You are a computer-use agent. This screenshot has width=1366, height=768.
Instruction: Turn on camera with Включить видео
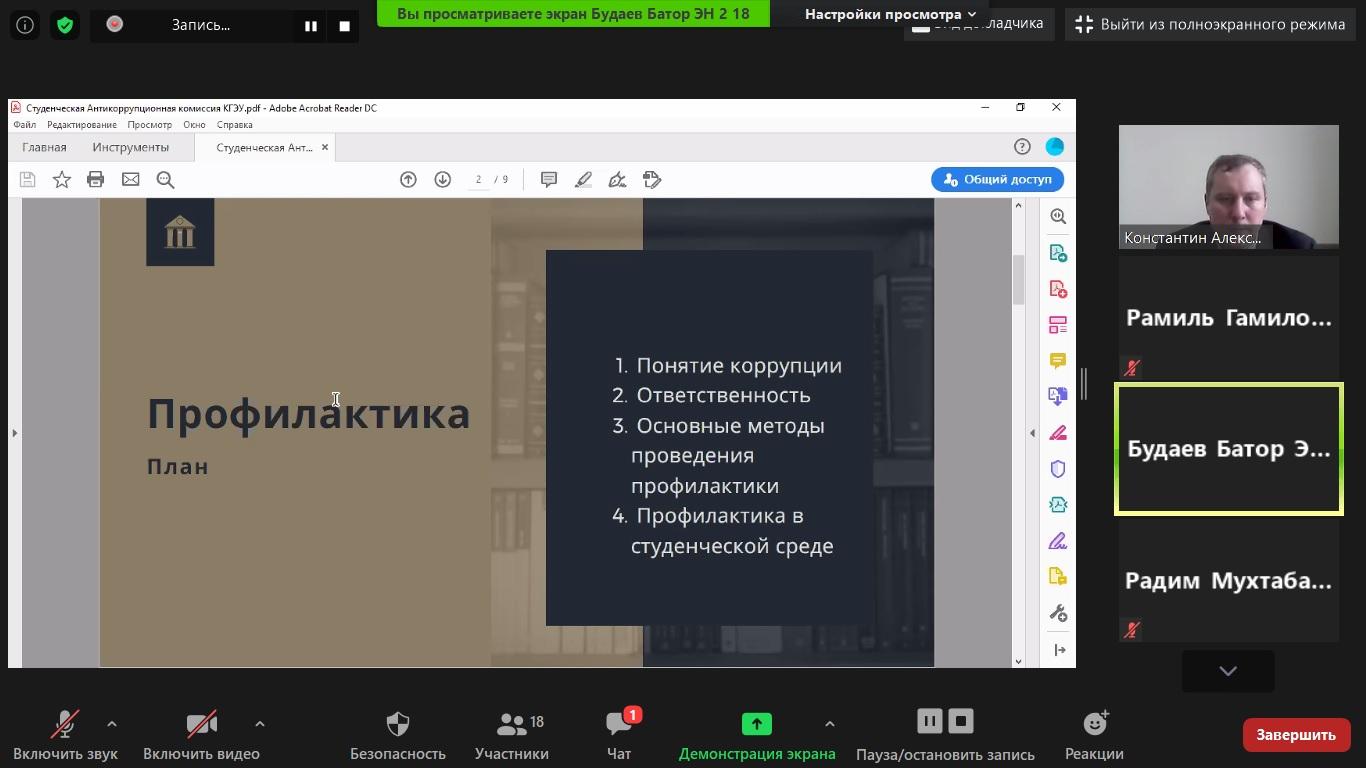[201, 735]
